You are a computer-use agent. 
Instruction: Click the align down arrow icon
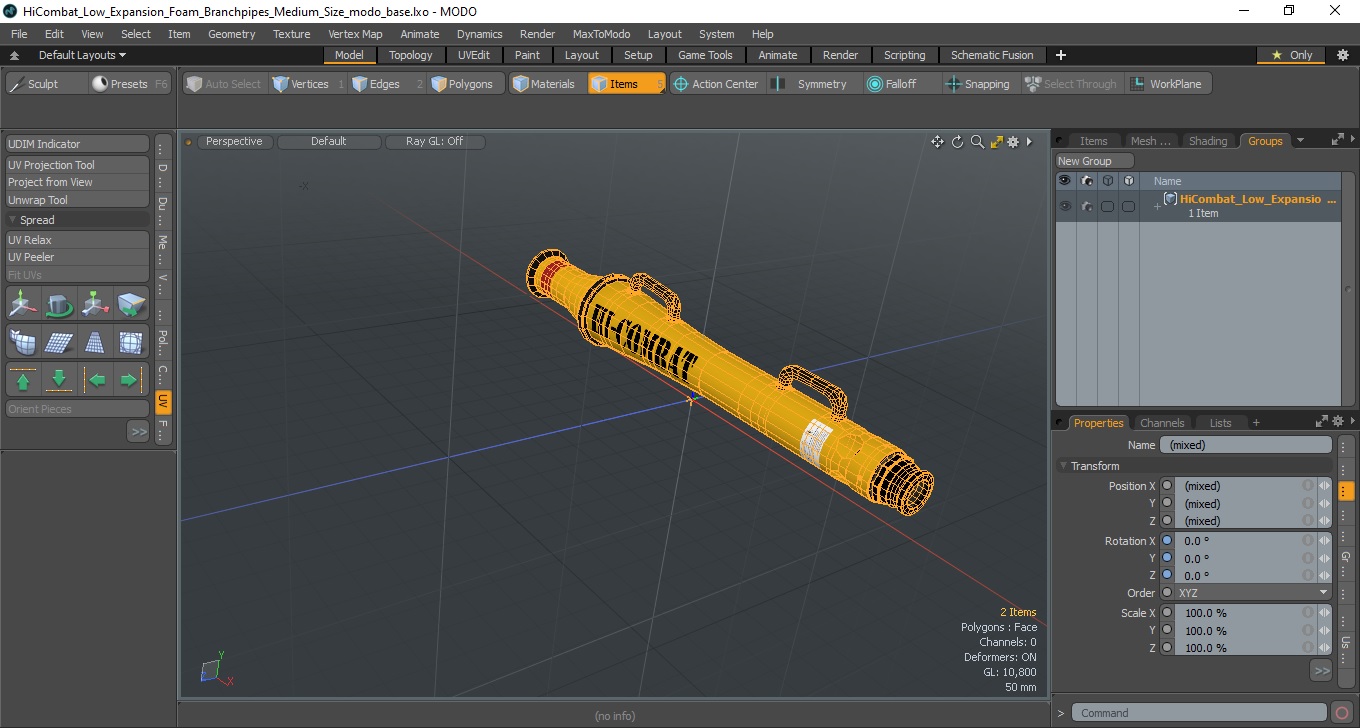[60, 380]
